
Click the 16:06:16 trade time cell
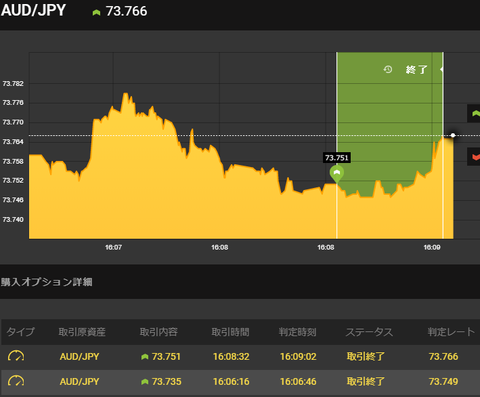[x=231, y=382]
